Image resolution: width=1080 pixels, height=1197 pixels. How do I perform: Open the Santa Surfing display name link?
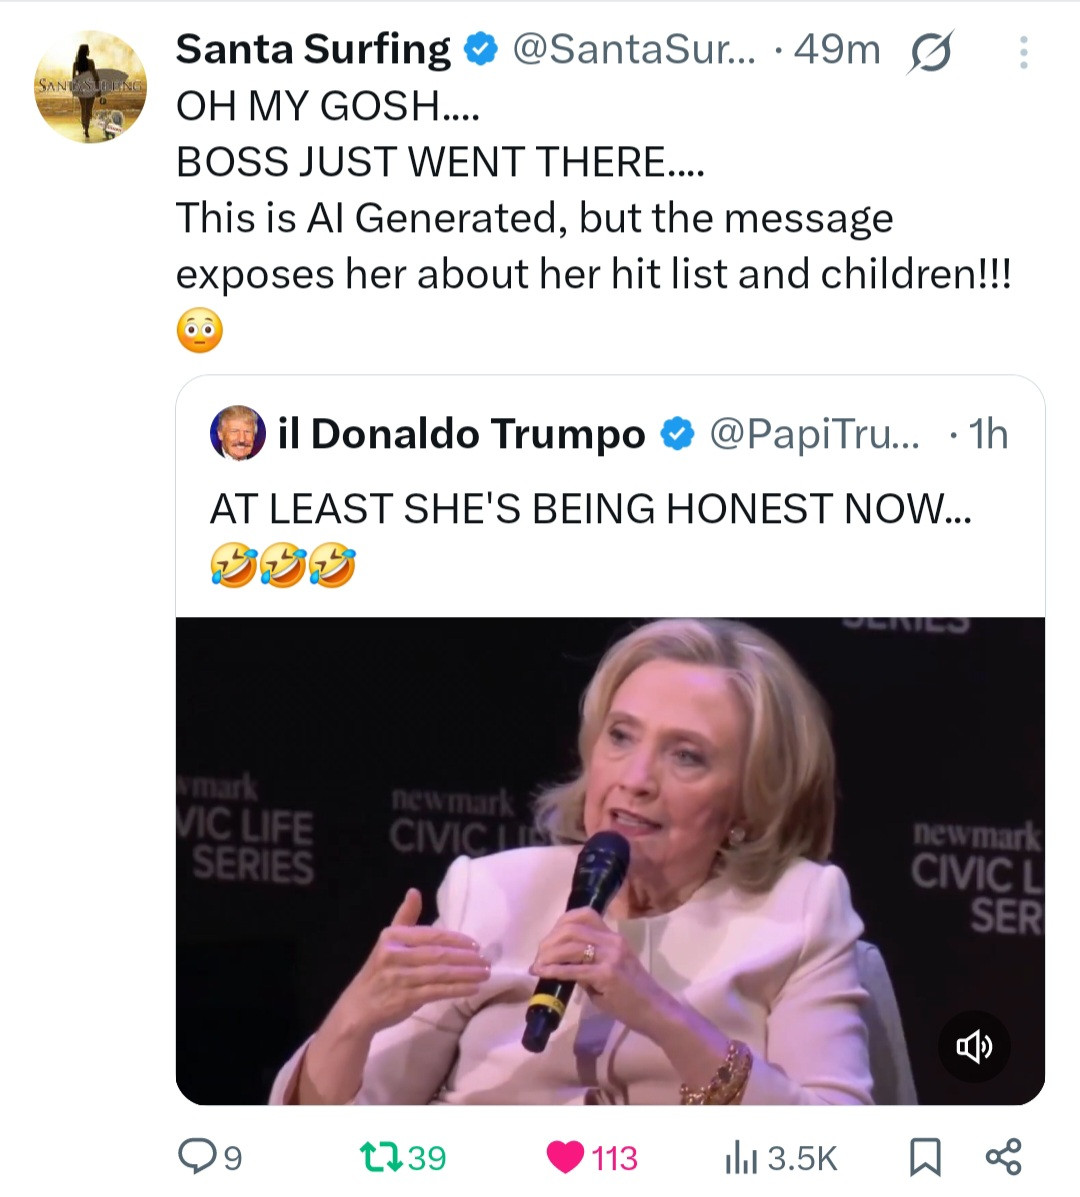pyautogui.click(x=313, y=50)
